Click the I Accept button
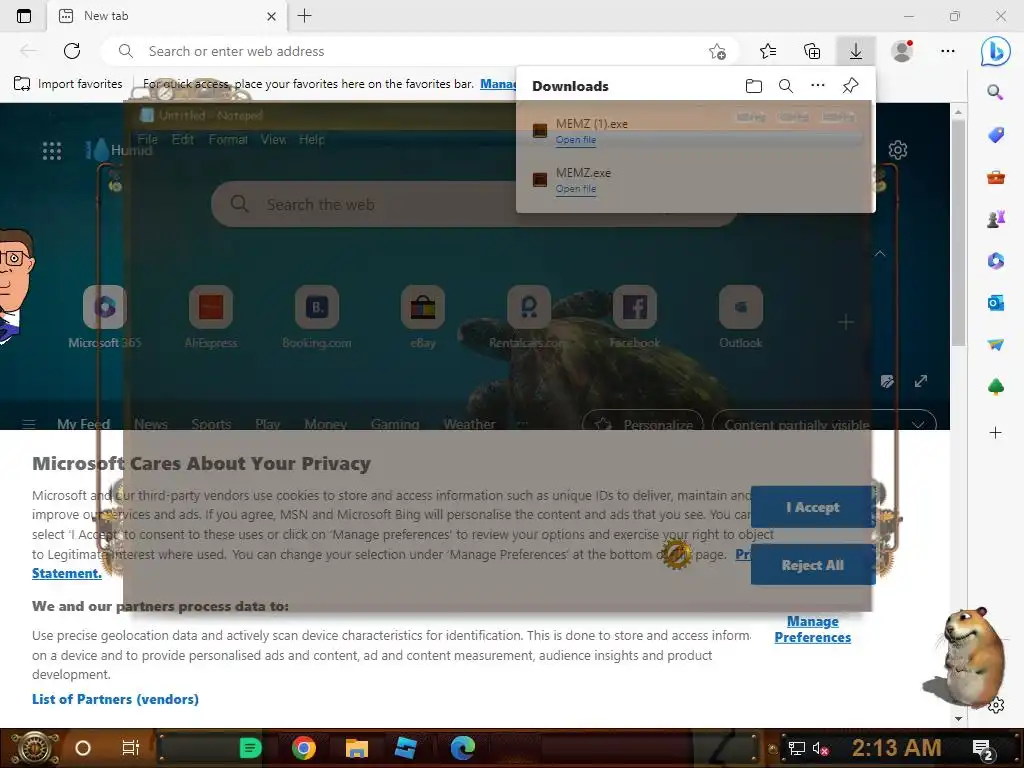 (812, 507)
